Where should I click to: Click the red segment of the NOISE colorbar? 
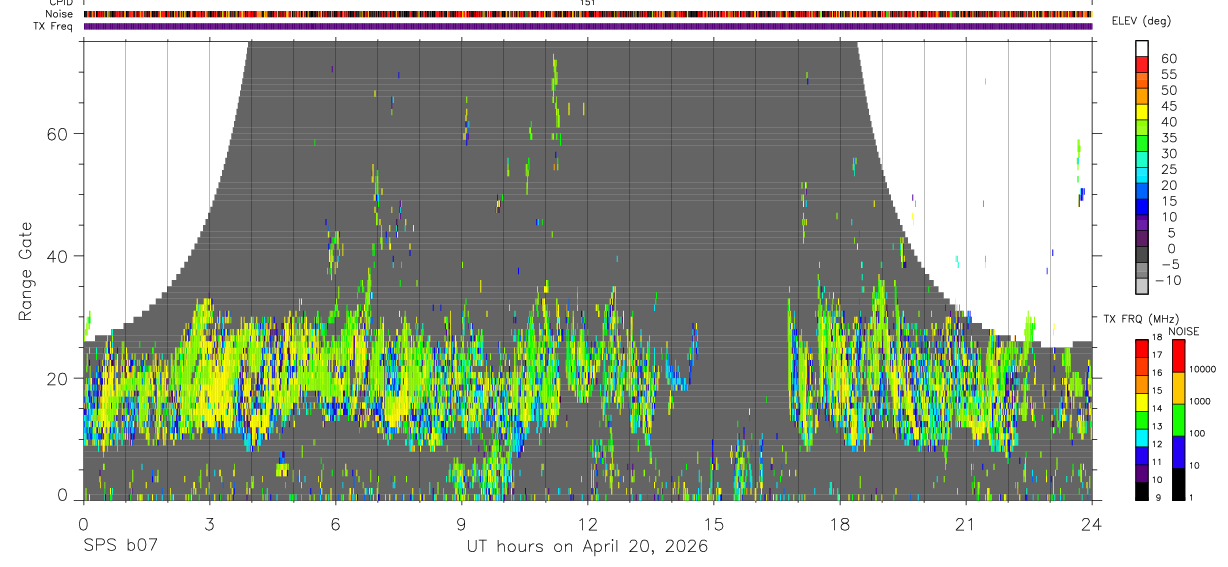(1178, 355)
